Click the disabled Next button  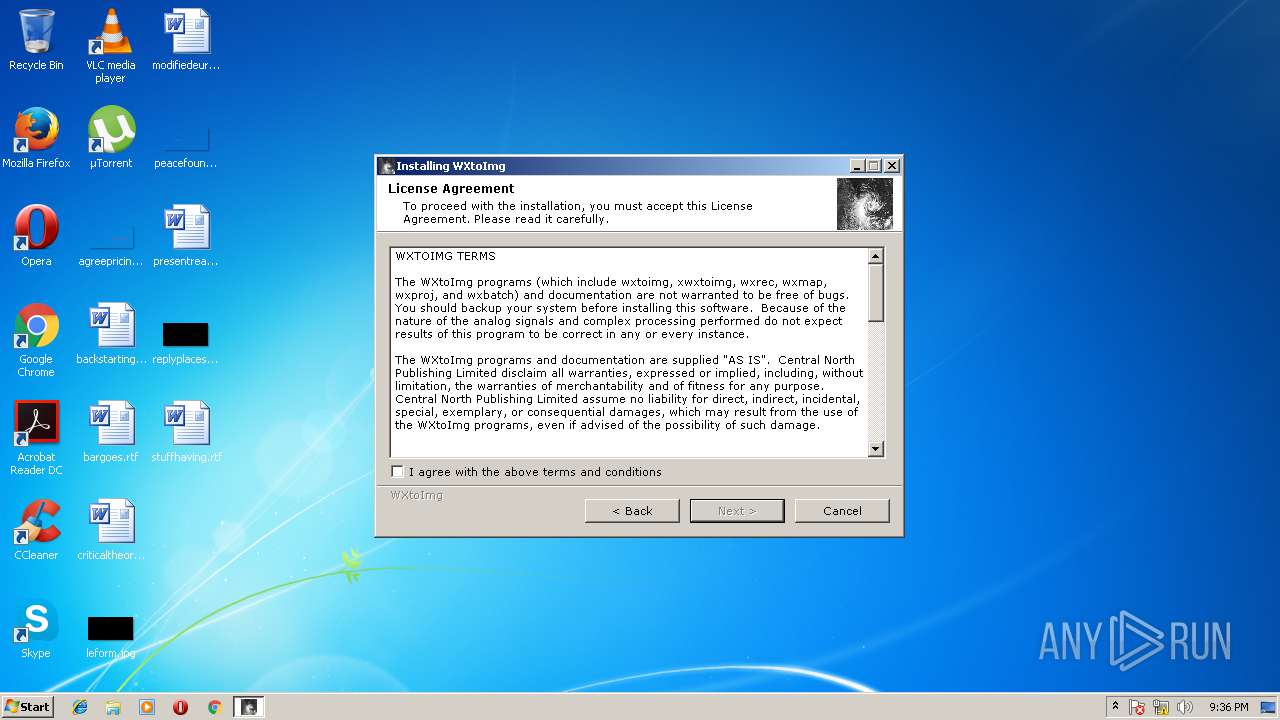click(737, 511)
